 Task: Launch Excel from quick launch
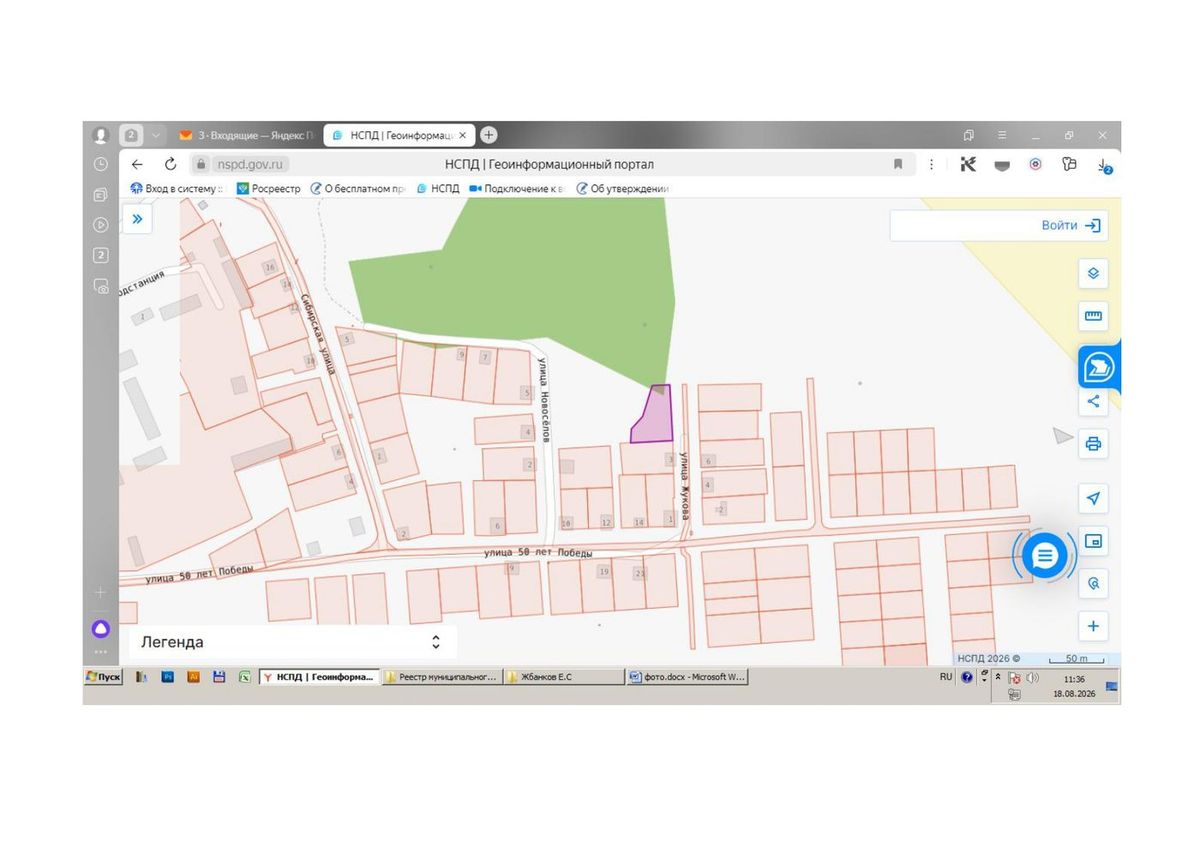(x=244, y=677)
